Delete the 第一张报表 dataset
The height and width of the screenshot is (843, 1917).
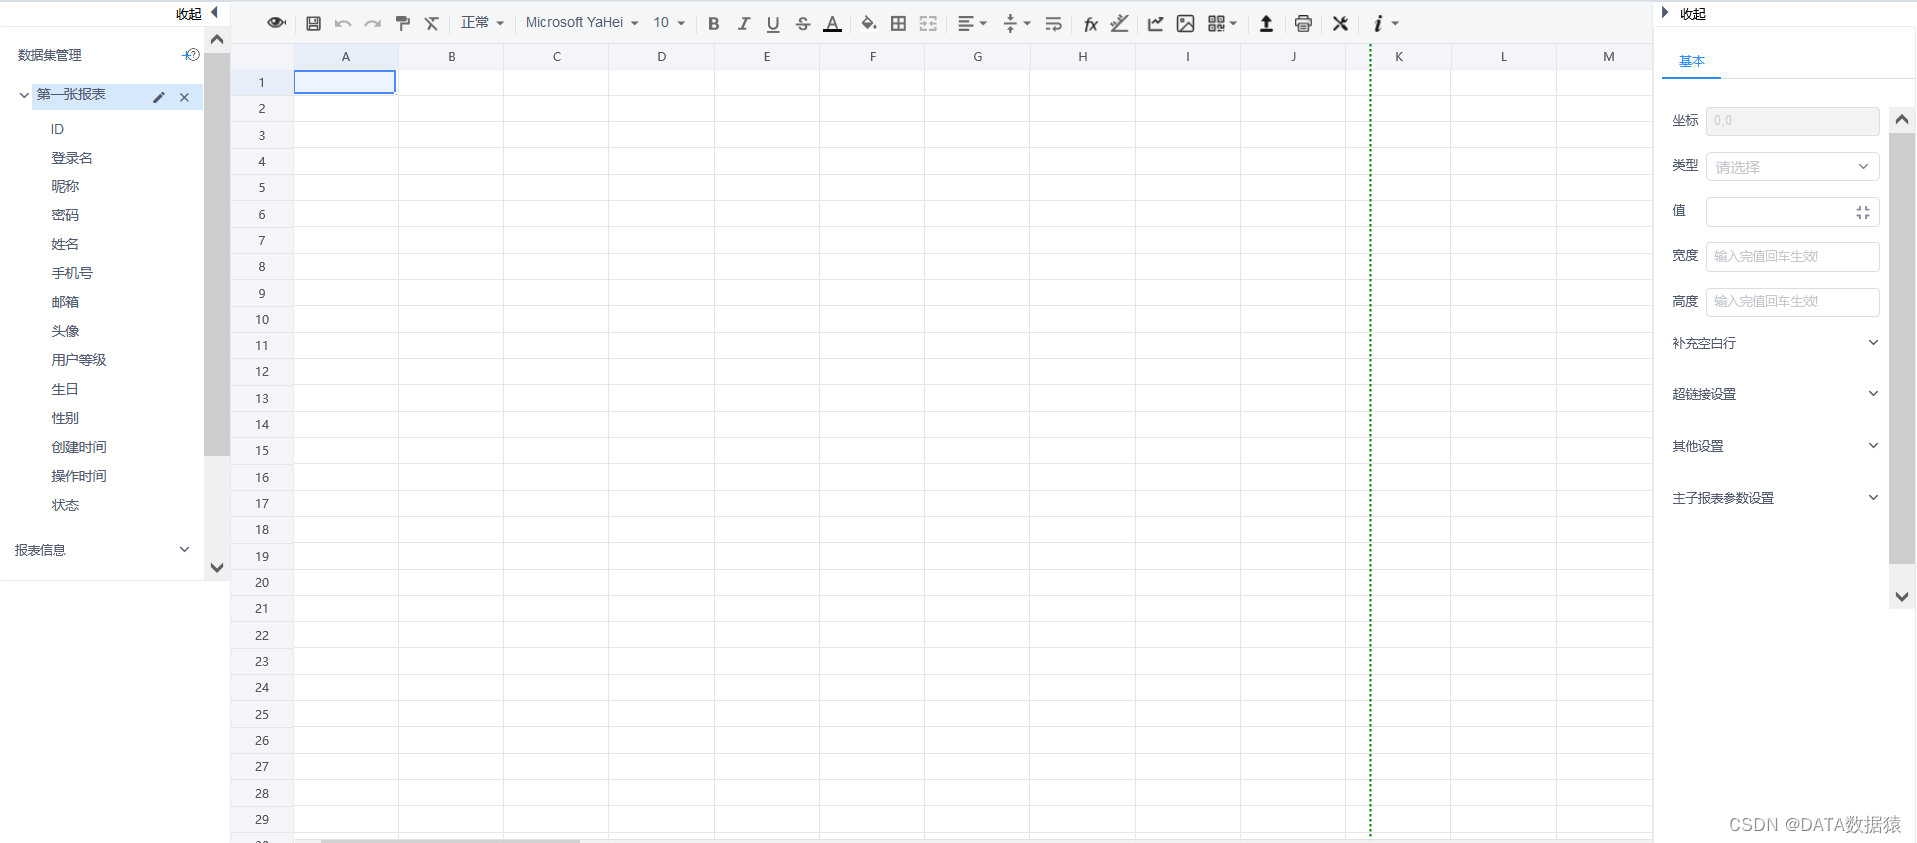(184, 97)
